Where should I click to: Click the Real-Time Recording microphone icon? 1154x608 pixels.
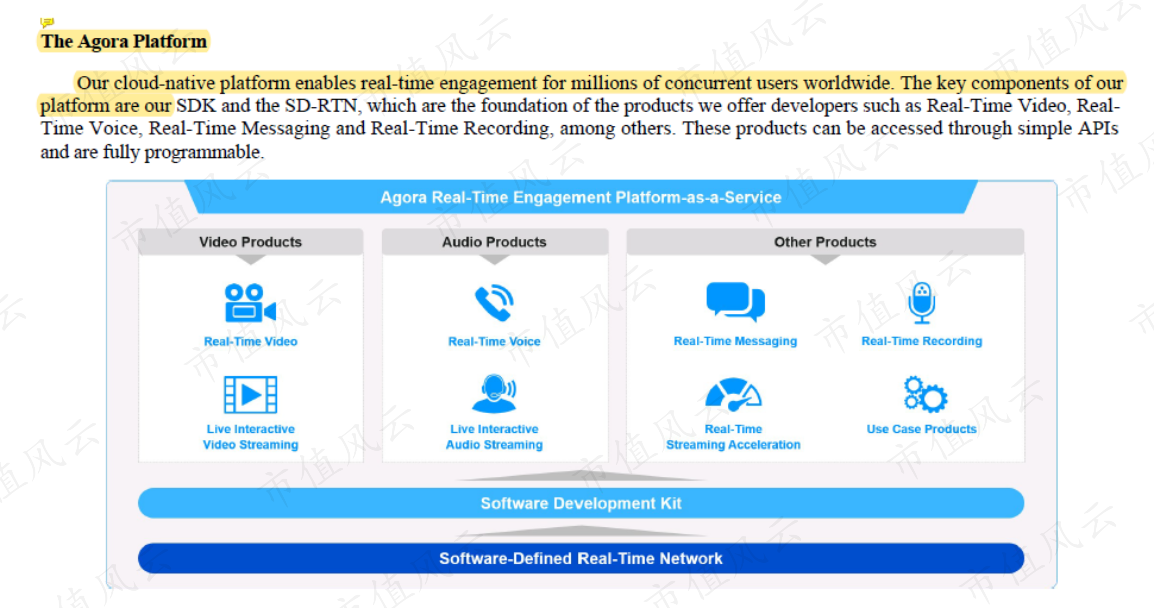click(921, 303)
